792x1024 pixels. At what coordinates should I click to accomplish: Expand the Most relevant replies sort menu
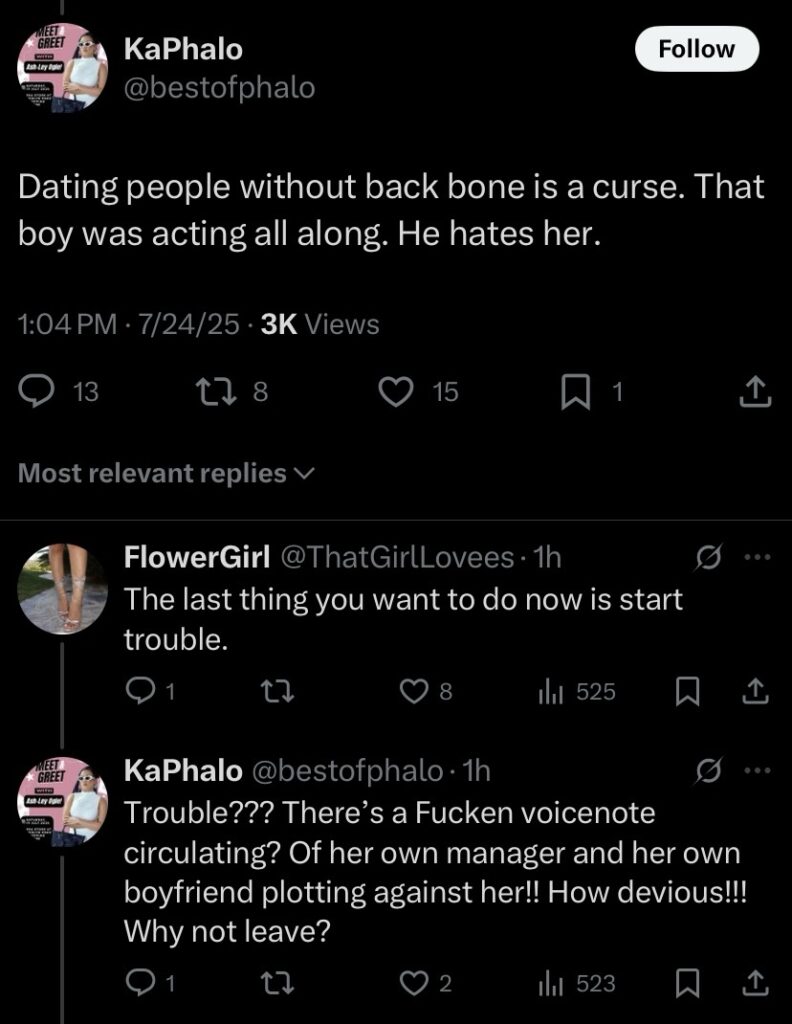166,473
